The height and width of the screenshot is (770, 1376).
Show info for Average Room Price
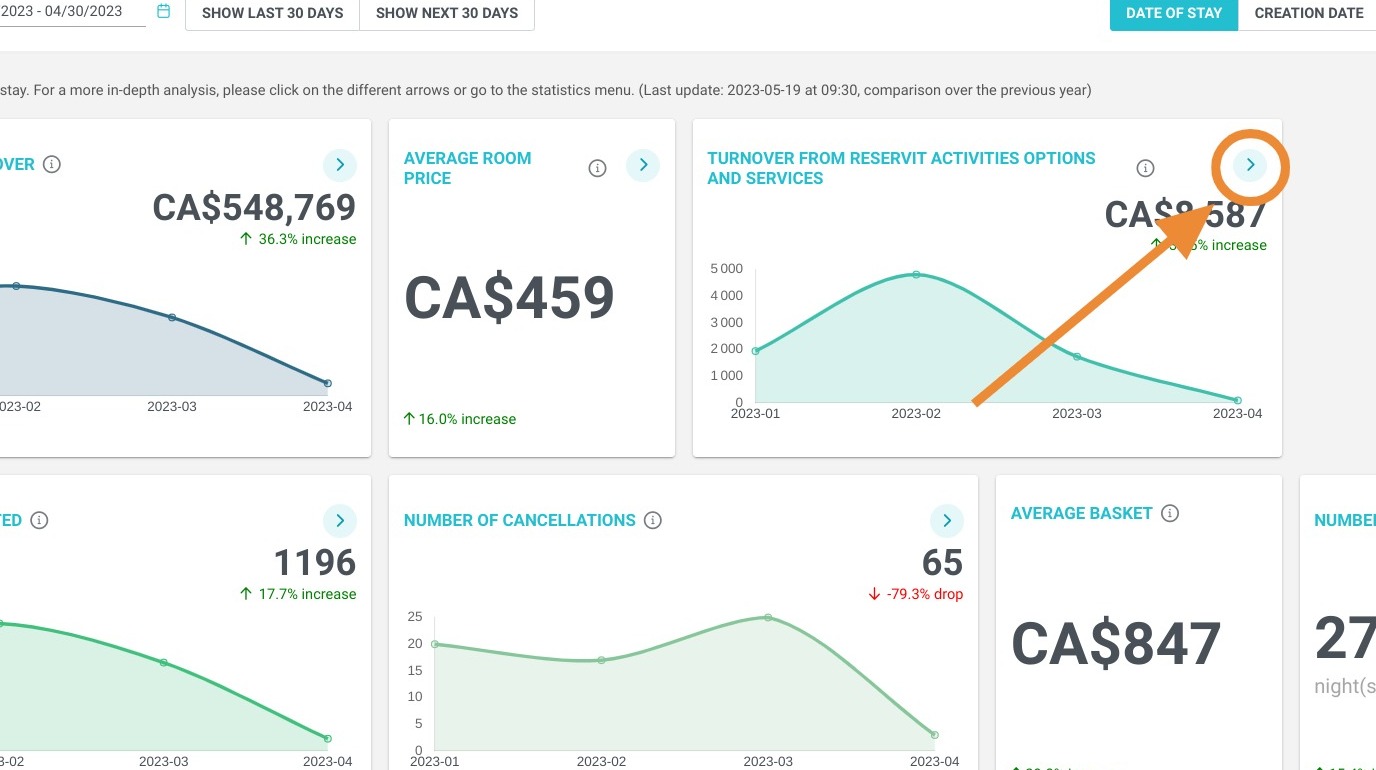pos(598,168)
